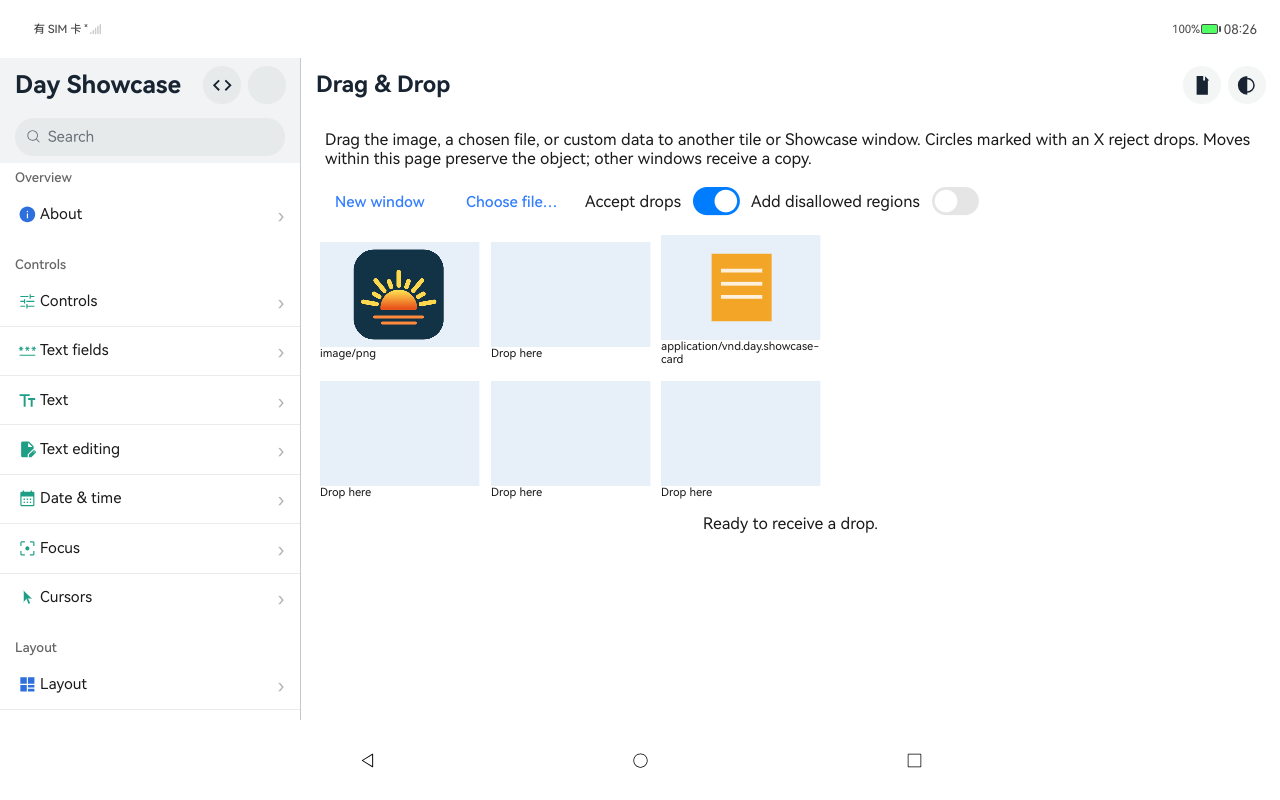Click the bottom-right empty drop tile
1280x800 pixels.
pyautogui.click(x=741, y=433)
